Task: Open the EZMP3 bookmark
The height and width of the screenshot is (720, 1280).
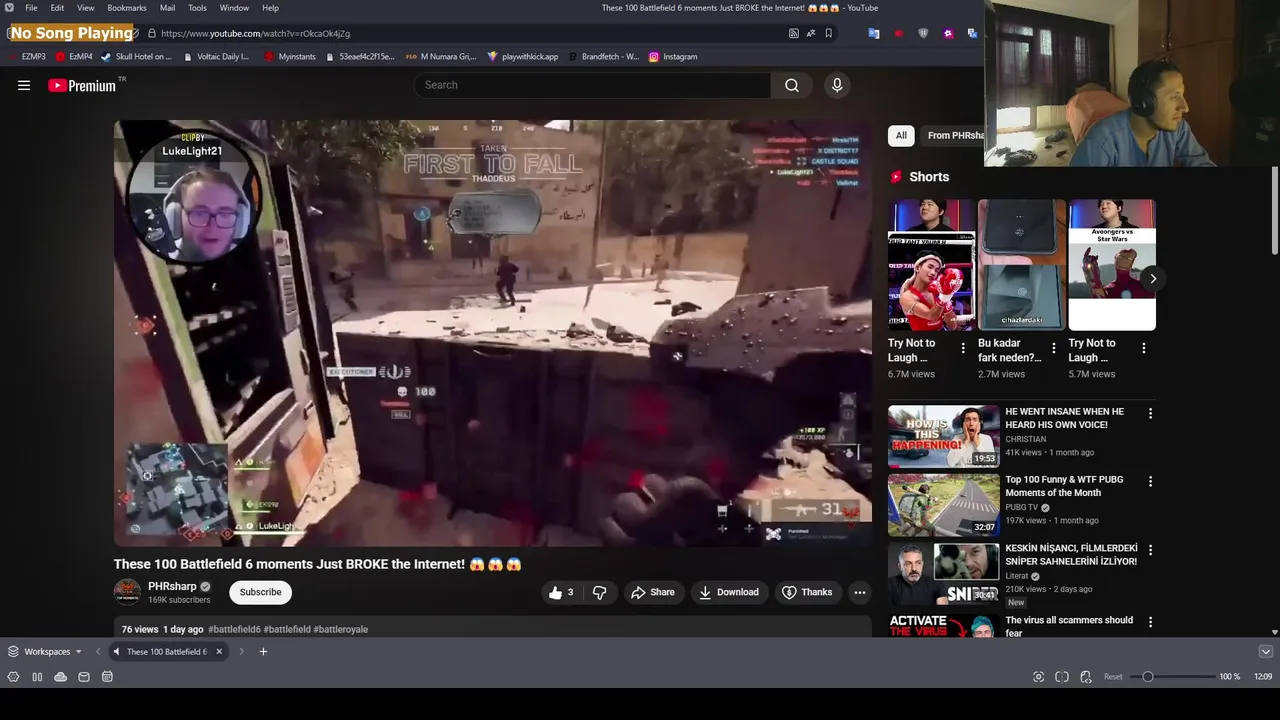Action: click(27, 57)
